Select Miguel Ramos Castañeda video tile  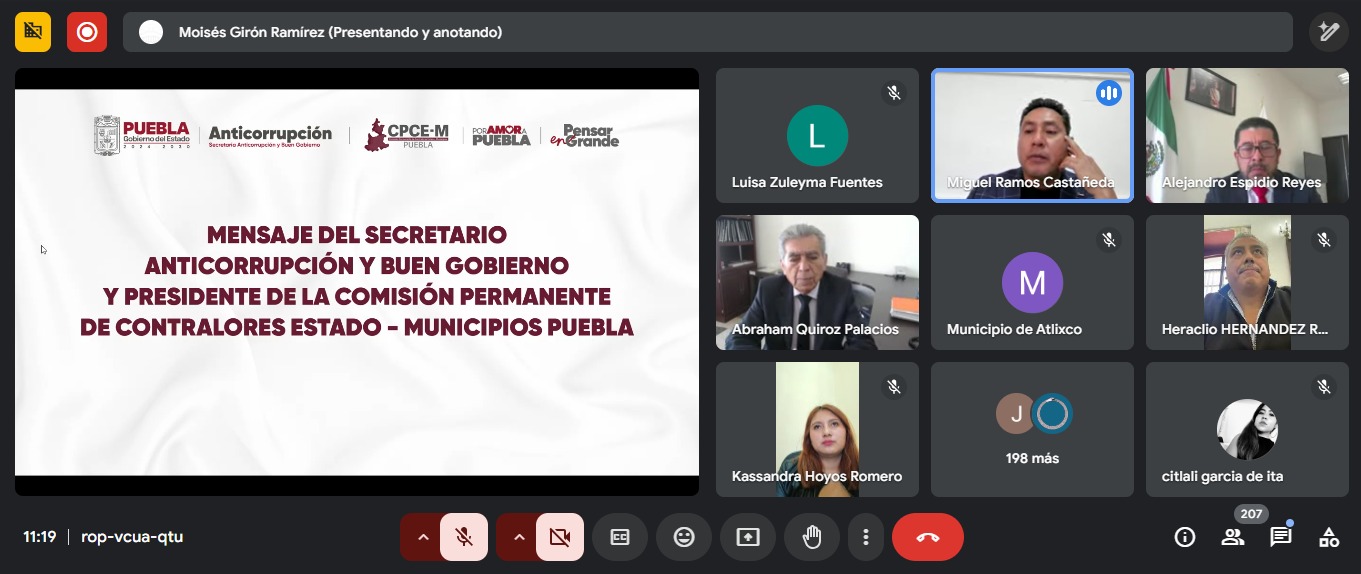click(x=1032, y=135)
